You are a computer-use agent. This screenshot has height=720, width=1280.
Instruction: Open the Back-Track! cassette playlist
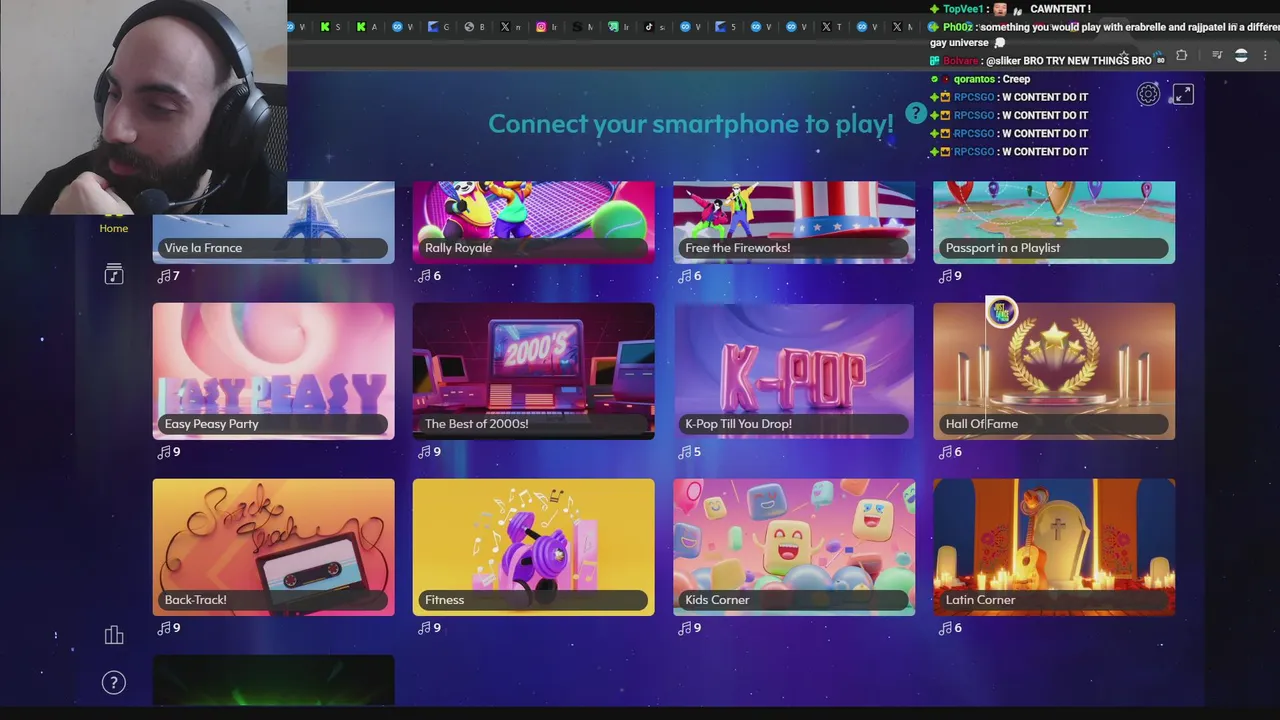pyautogui.click(x=273, y=547)
